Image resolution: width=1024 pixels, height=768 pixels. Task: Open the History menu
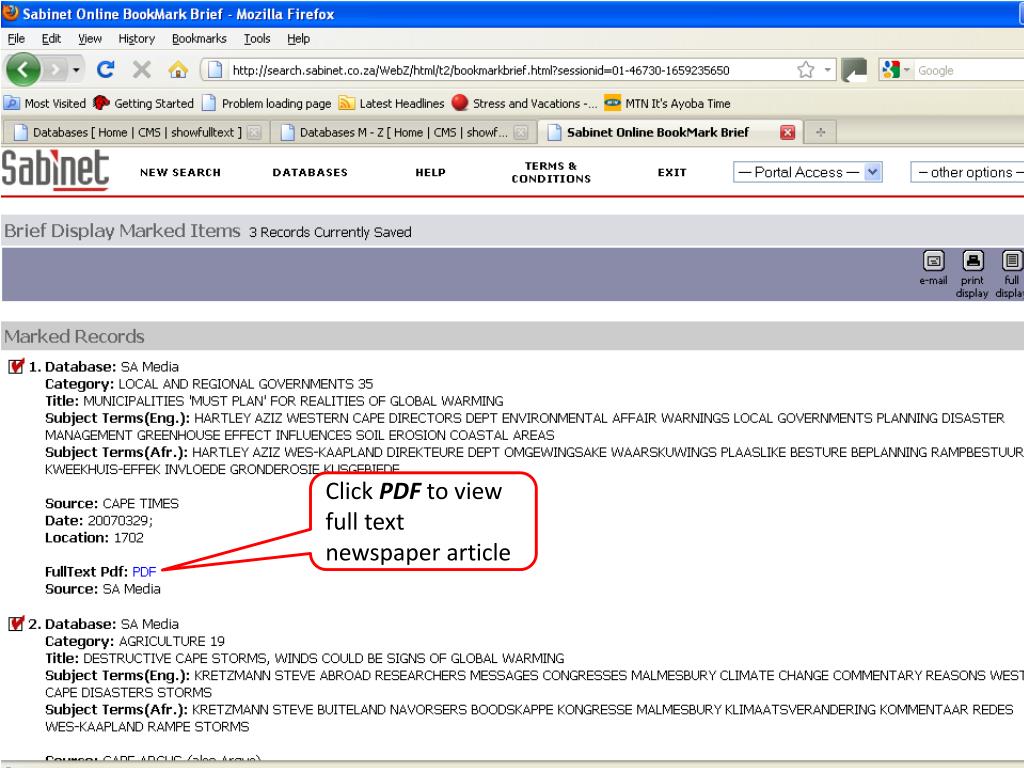click(x=136, y=39)
